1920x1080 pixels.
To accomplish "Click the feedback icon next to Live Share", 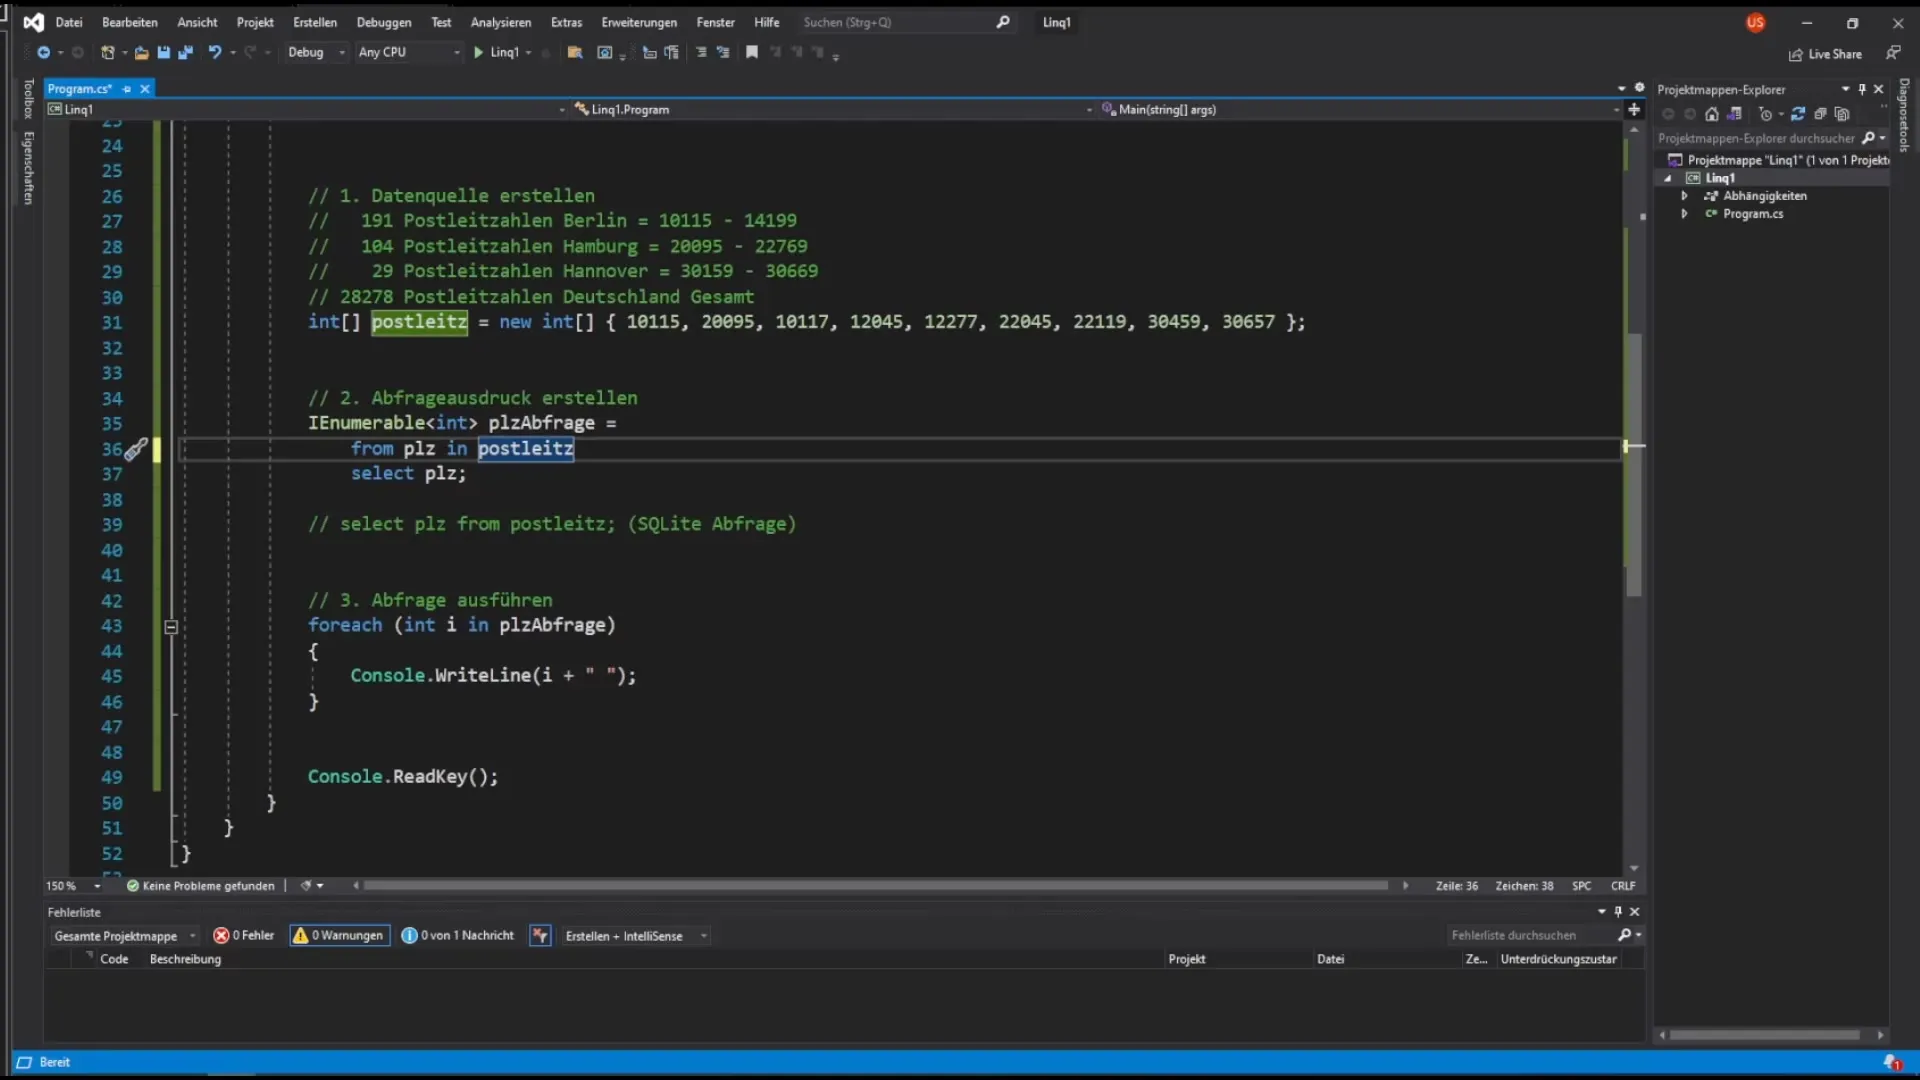I will pyautogui.click(x=1892, y=53).
